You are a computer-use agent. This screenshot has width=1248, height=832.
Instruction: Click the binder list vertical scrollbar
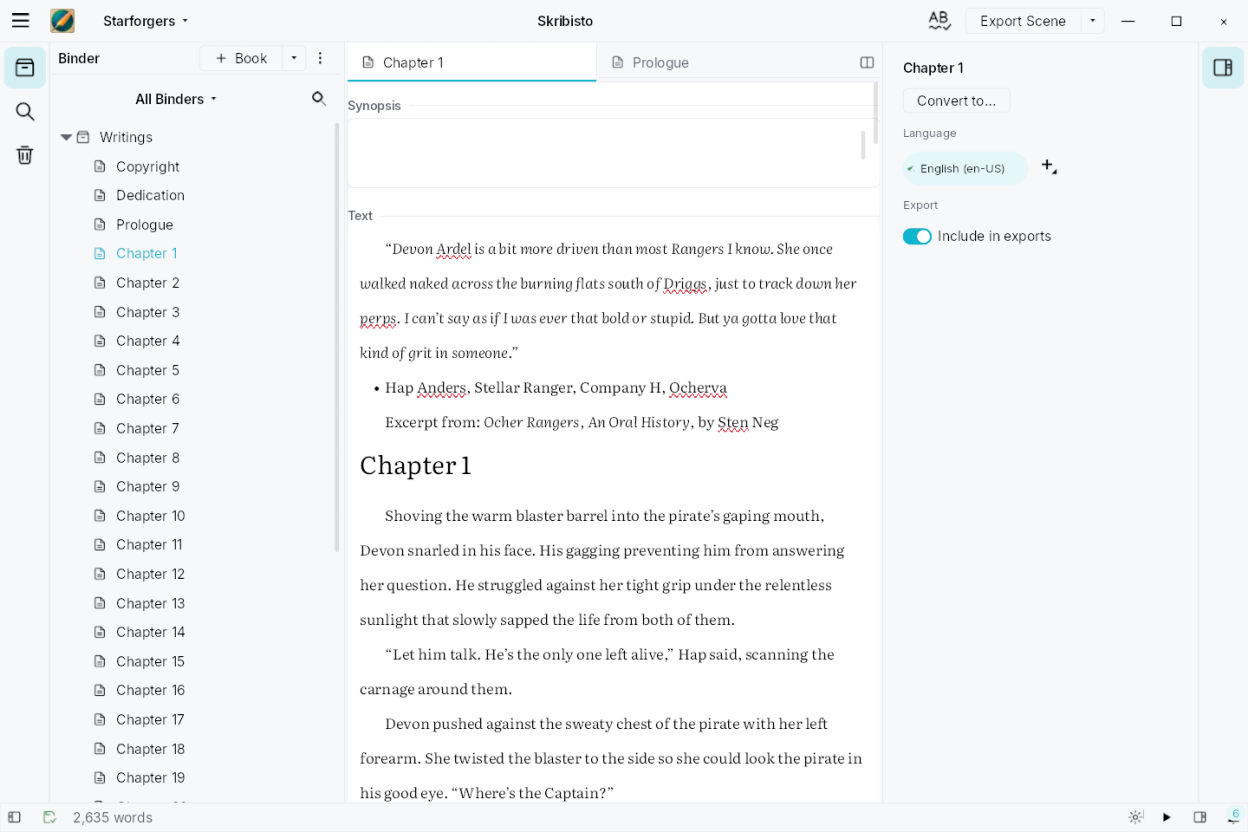click(x=337, y=340)
